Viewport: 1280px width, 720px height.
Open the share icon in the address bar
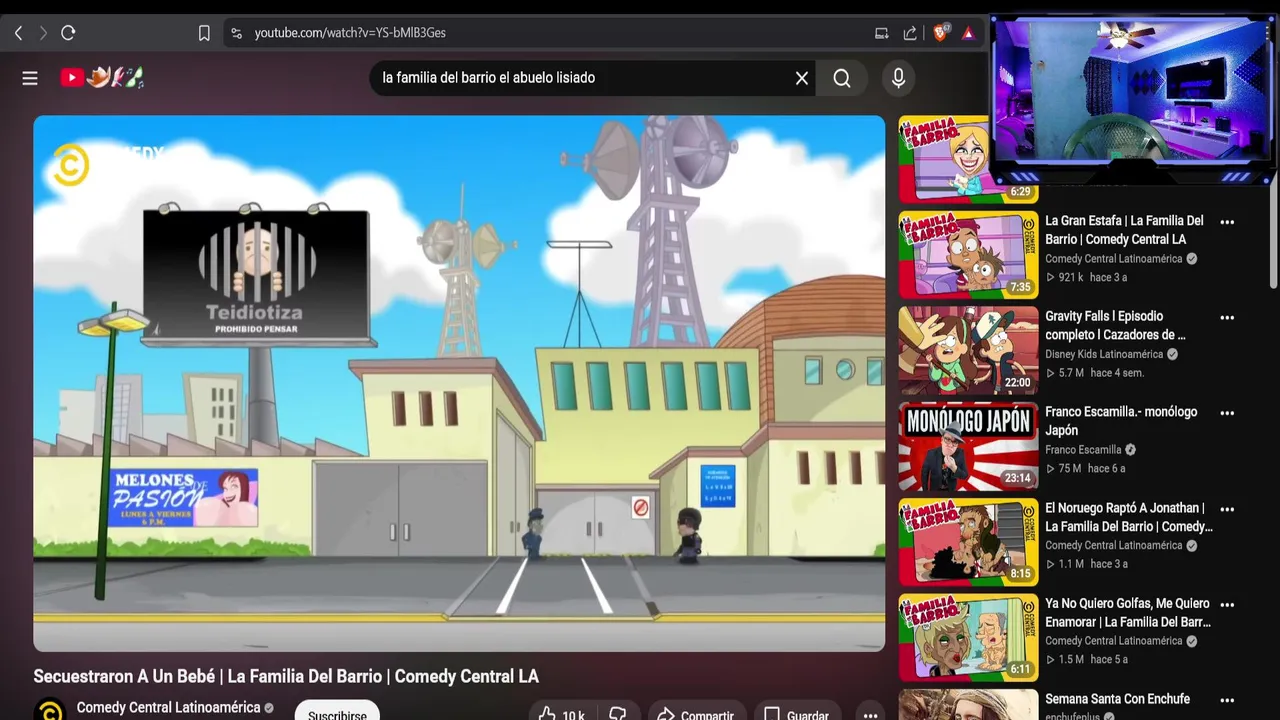(910, 33)
